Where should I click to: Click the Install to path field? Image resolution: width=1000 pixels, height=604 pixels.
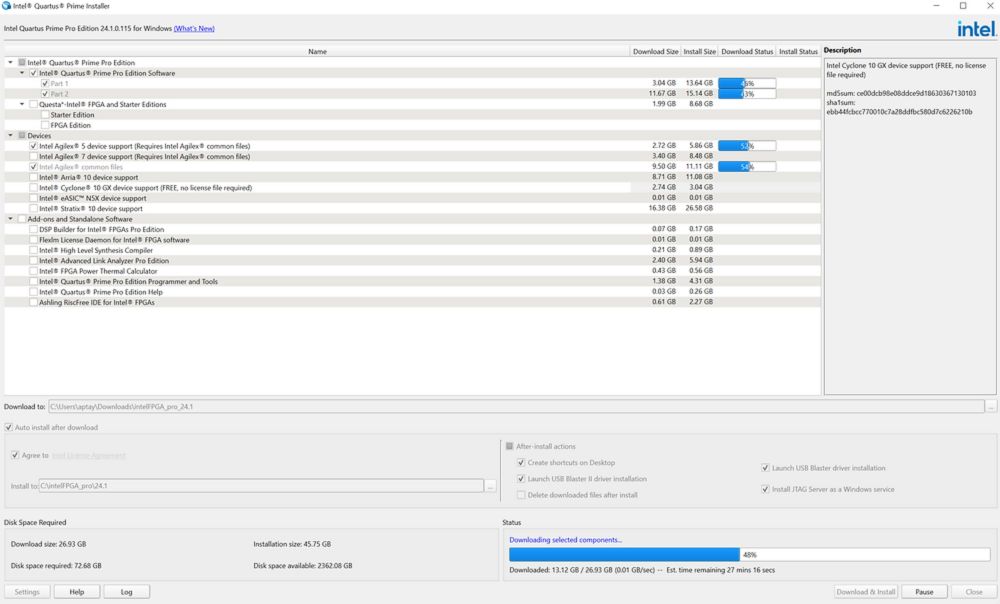(x=261, y=486)
